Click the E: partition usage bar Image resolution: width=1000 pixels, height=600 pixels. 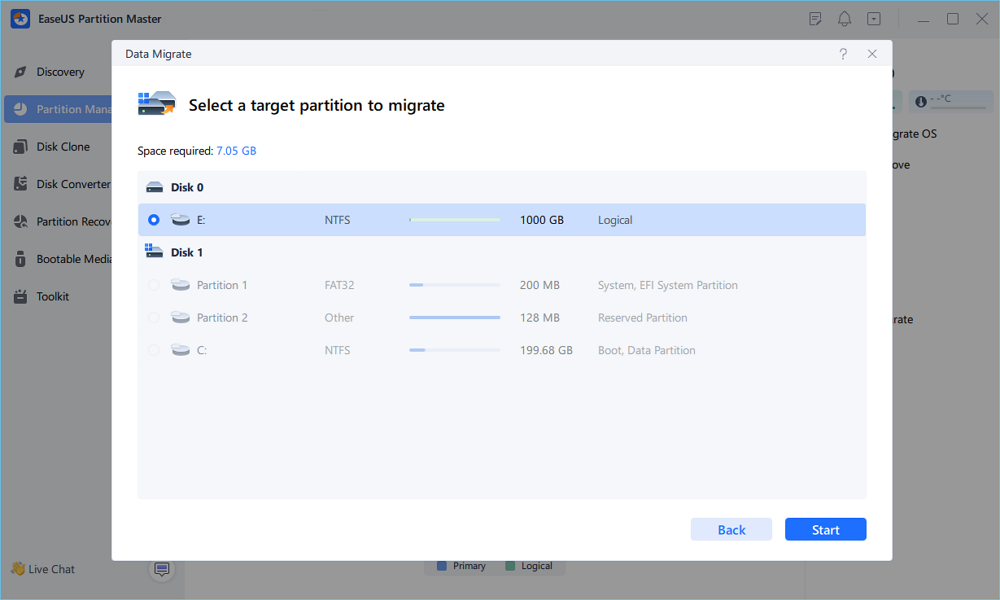455,220
